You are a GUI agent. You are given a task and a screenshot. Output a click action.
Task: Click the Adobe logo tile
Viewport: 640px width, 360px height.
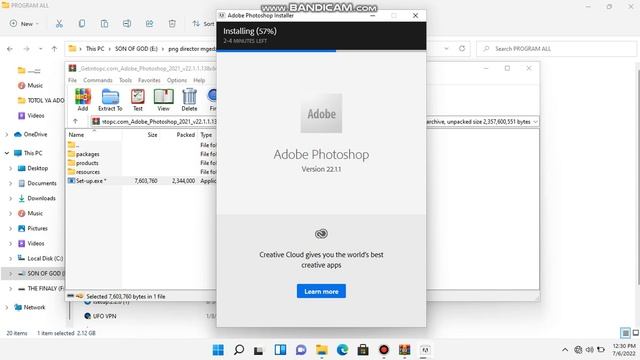[321, 113]
